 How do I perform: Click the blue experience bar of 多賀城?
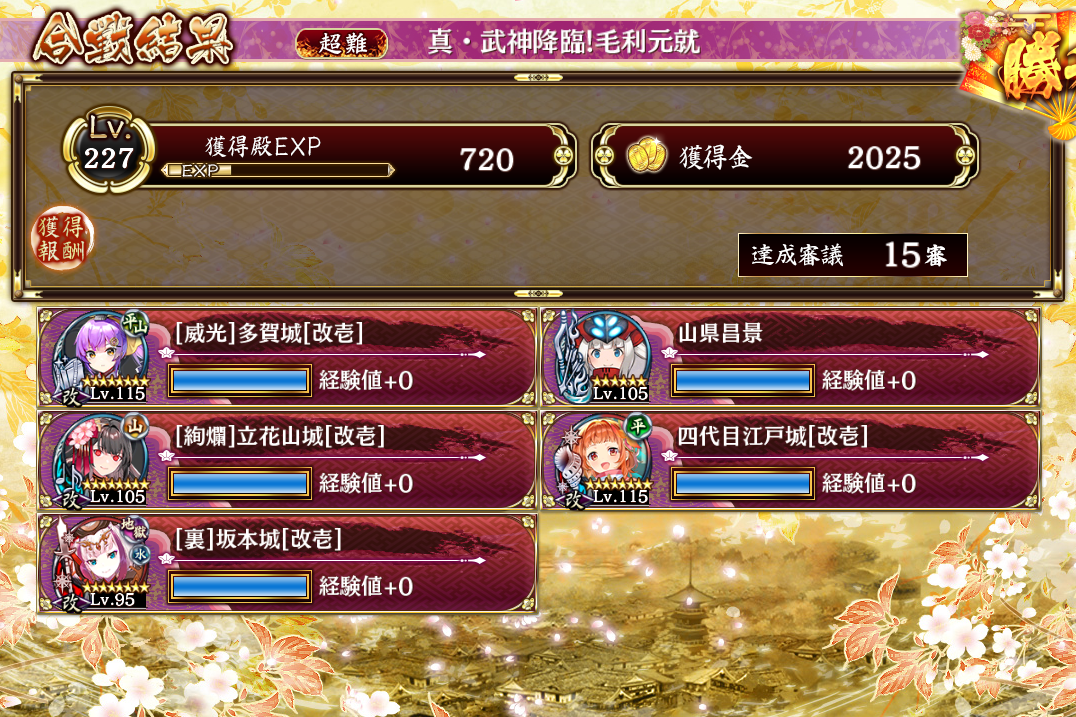239,381
